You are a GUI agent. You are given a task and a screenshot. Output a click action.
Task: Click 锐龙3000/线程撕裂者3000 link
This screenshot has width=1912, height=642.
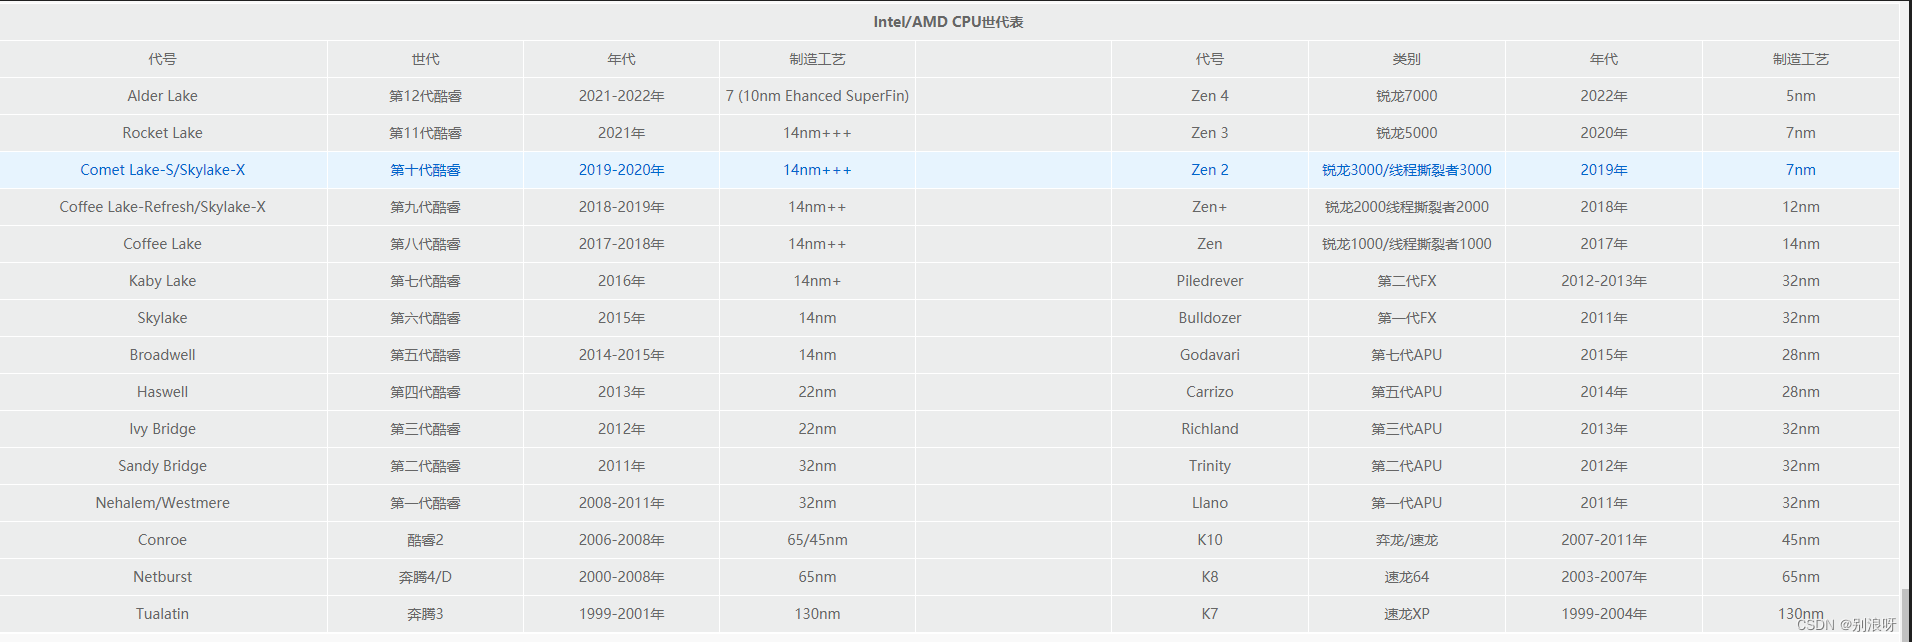pos(1406,170)
